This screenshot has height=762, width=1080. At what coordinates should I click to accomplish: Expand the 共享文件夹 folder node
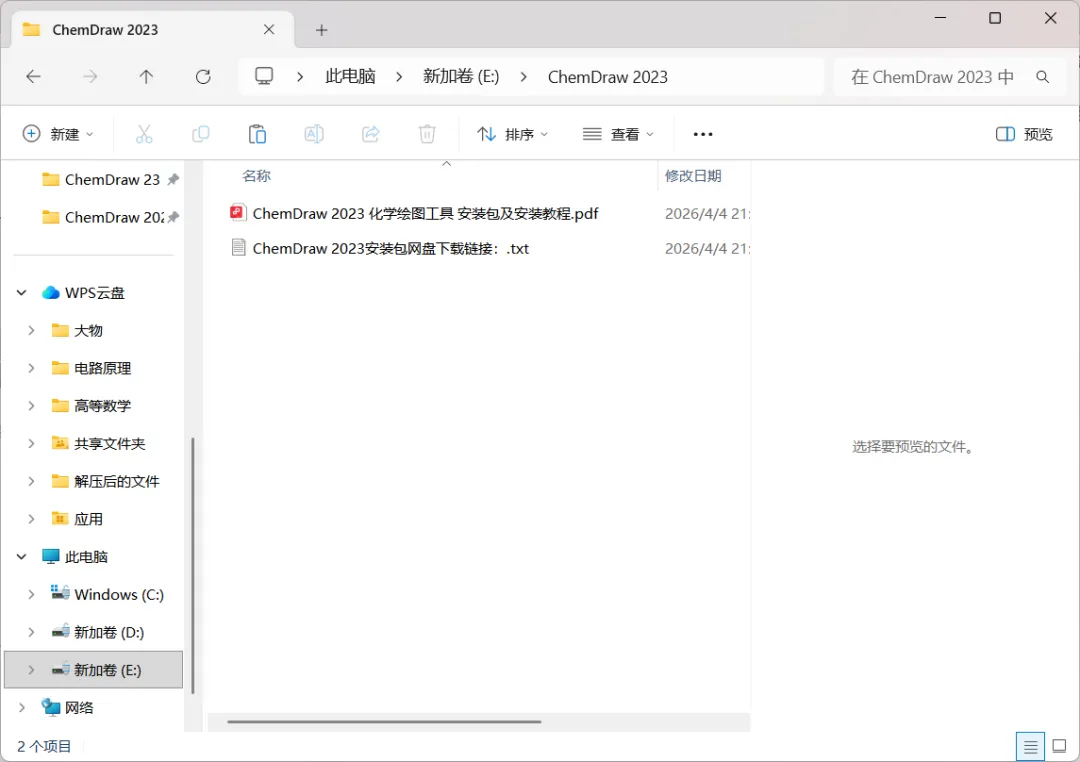[31, 444]
